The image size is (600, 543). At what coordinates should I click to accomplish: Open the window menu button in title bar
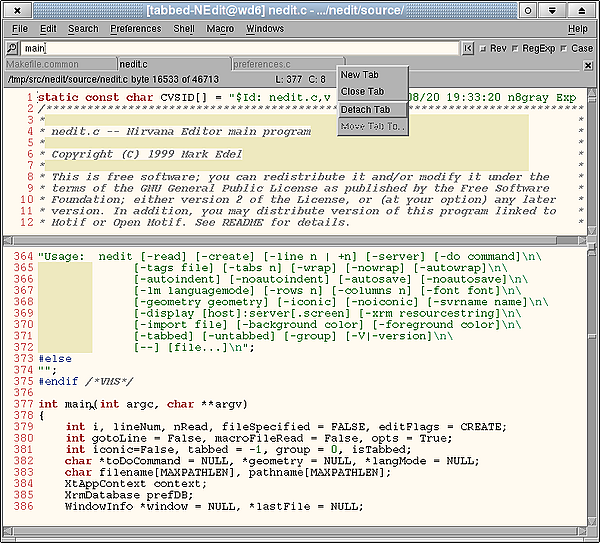[x=17, y=10]
